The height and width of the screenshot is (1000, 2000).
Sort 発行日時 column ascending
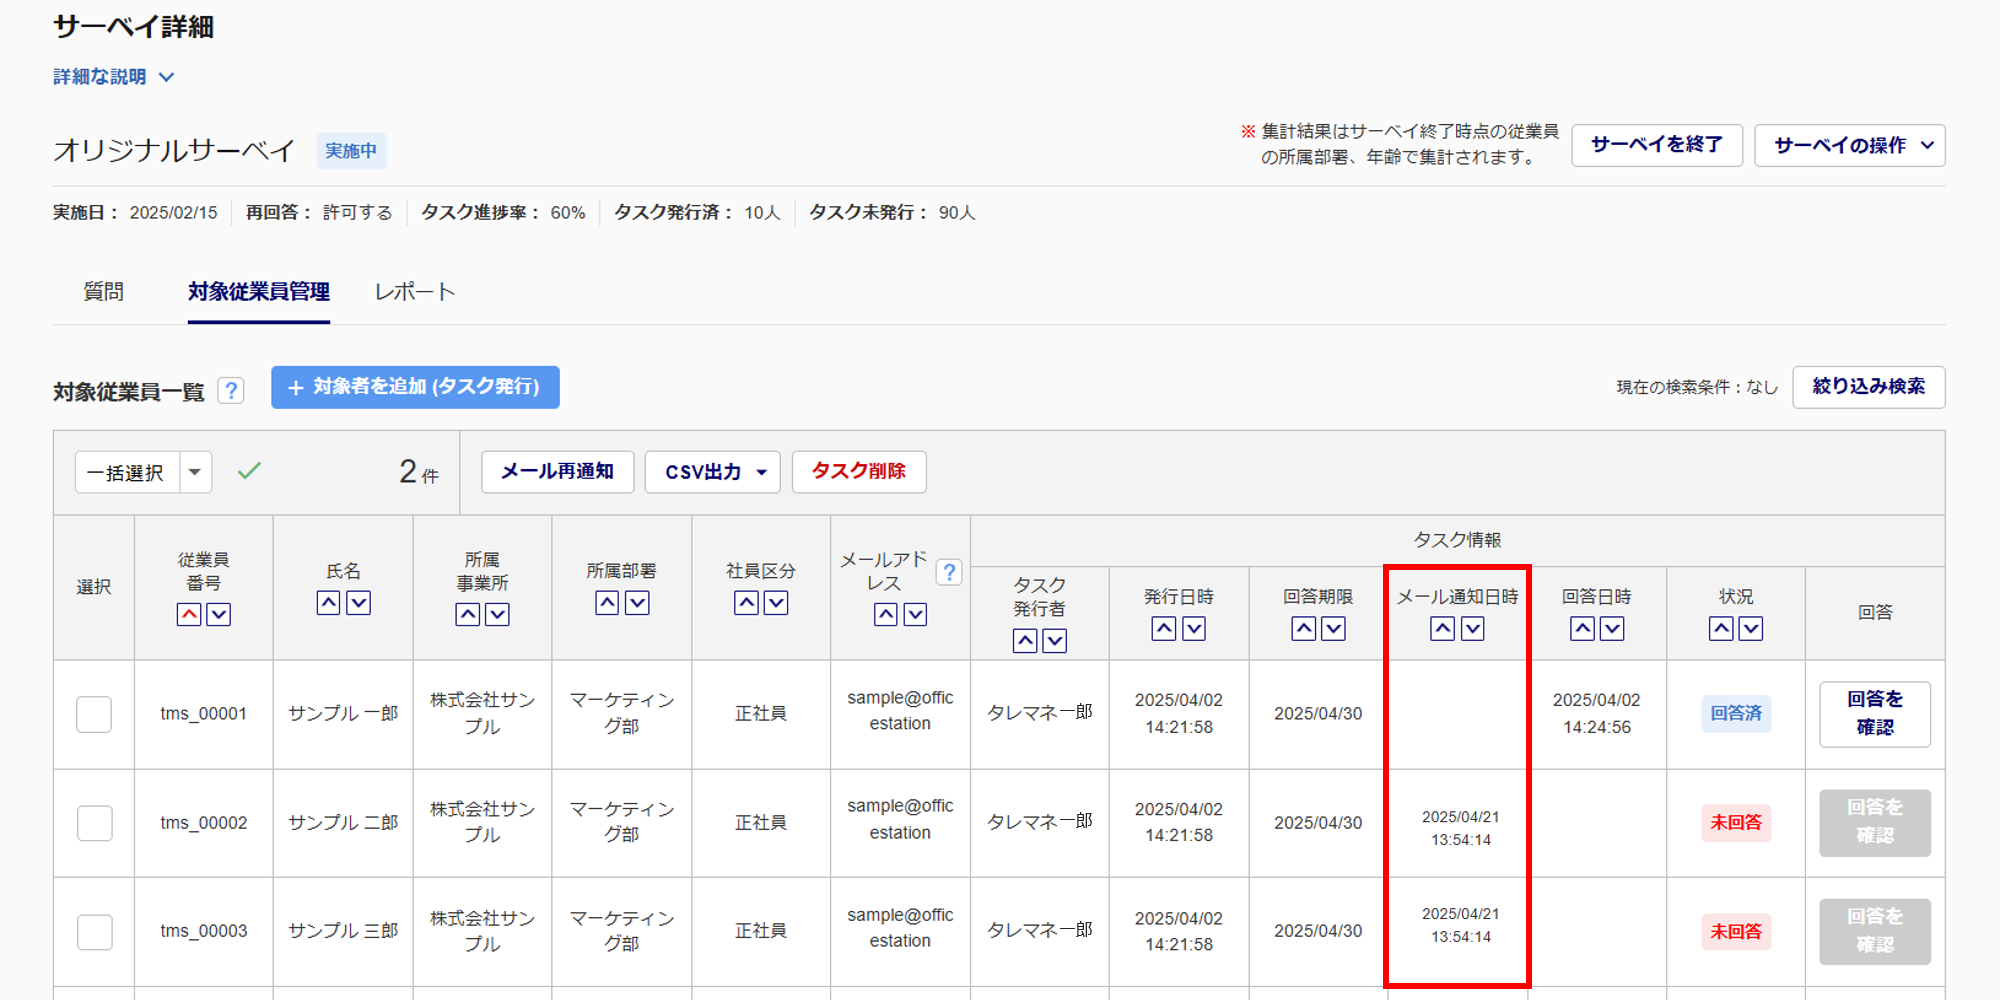[1164, 628]
